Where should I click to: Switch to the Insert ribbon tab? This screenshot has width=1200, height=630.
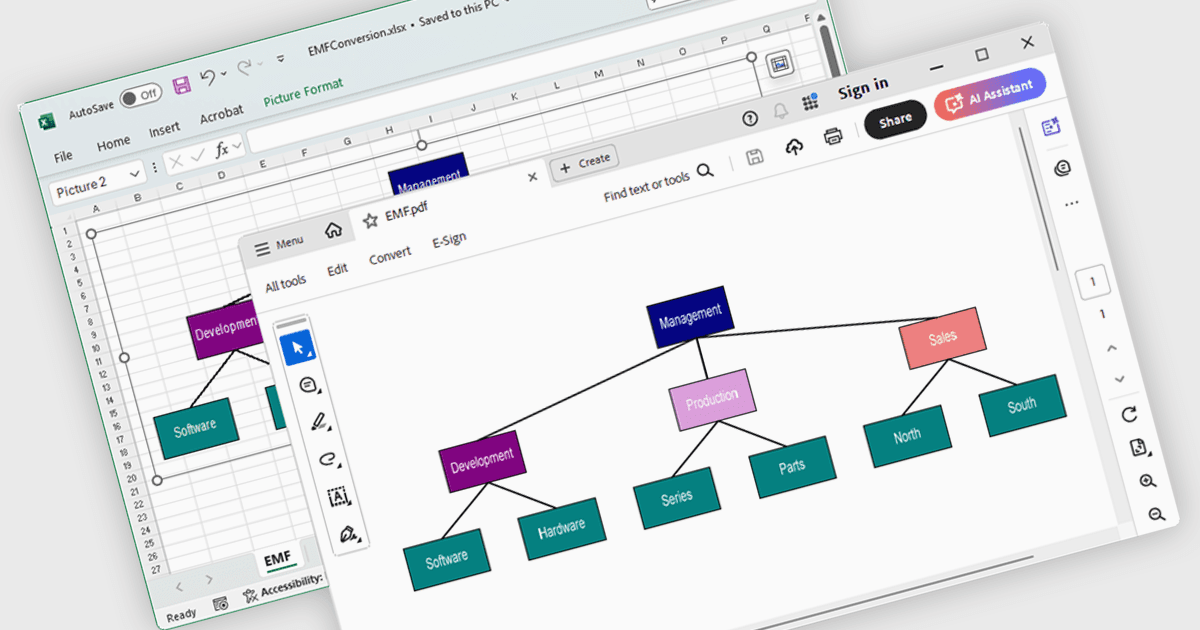click(164, 130)
